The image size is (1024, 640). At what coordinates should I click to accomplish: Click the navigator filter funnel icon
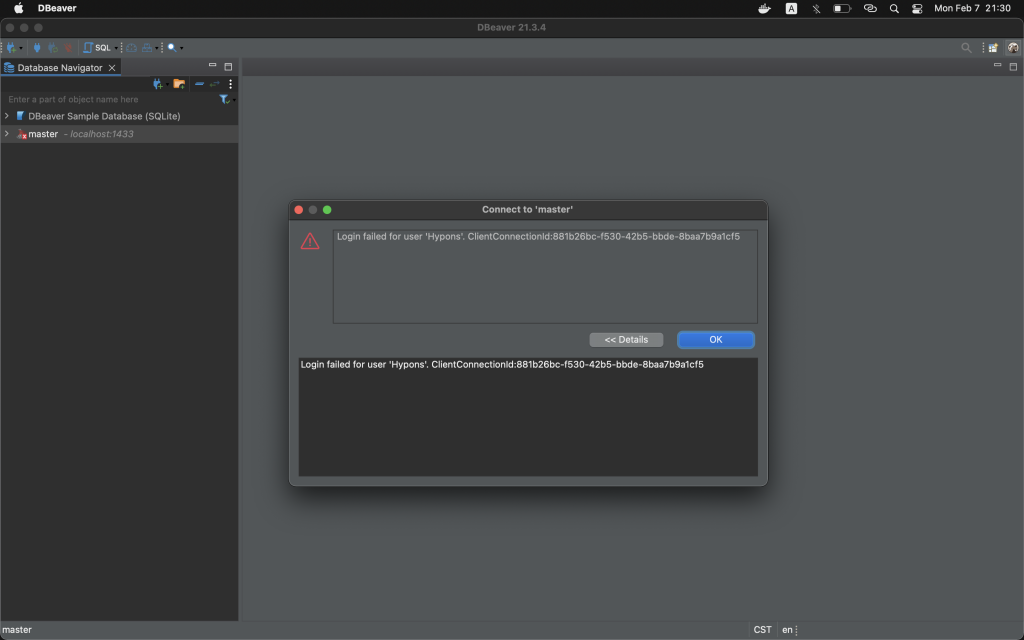(x=224, y=99)
